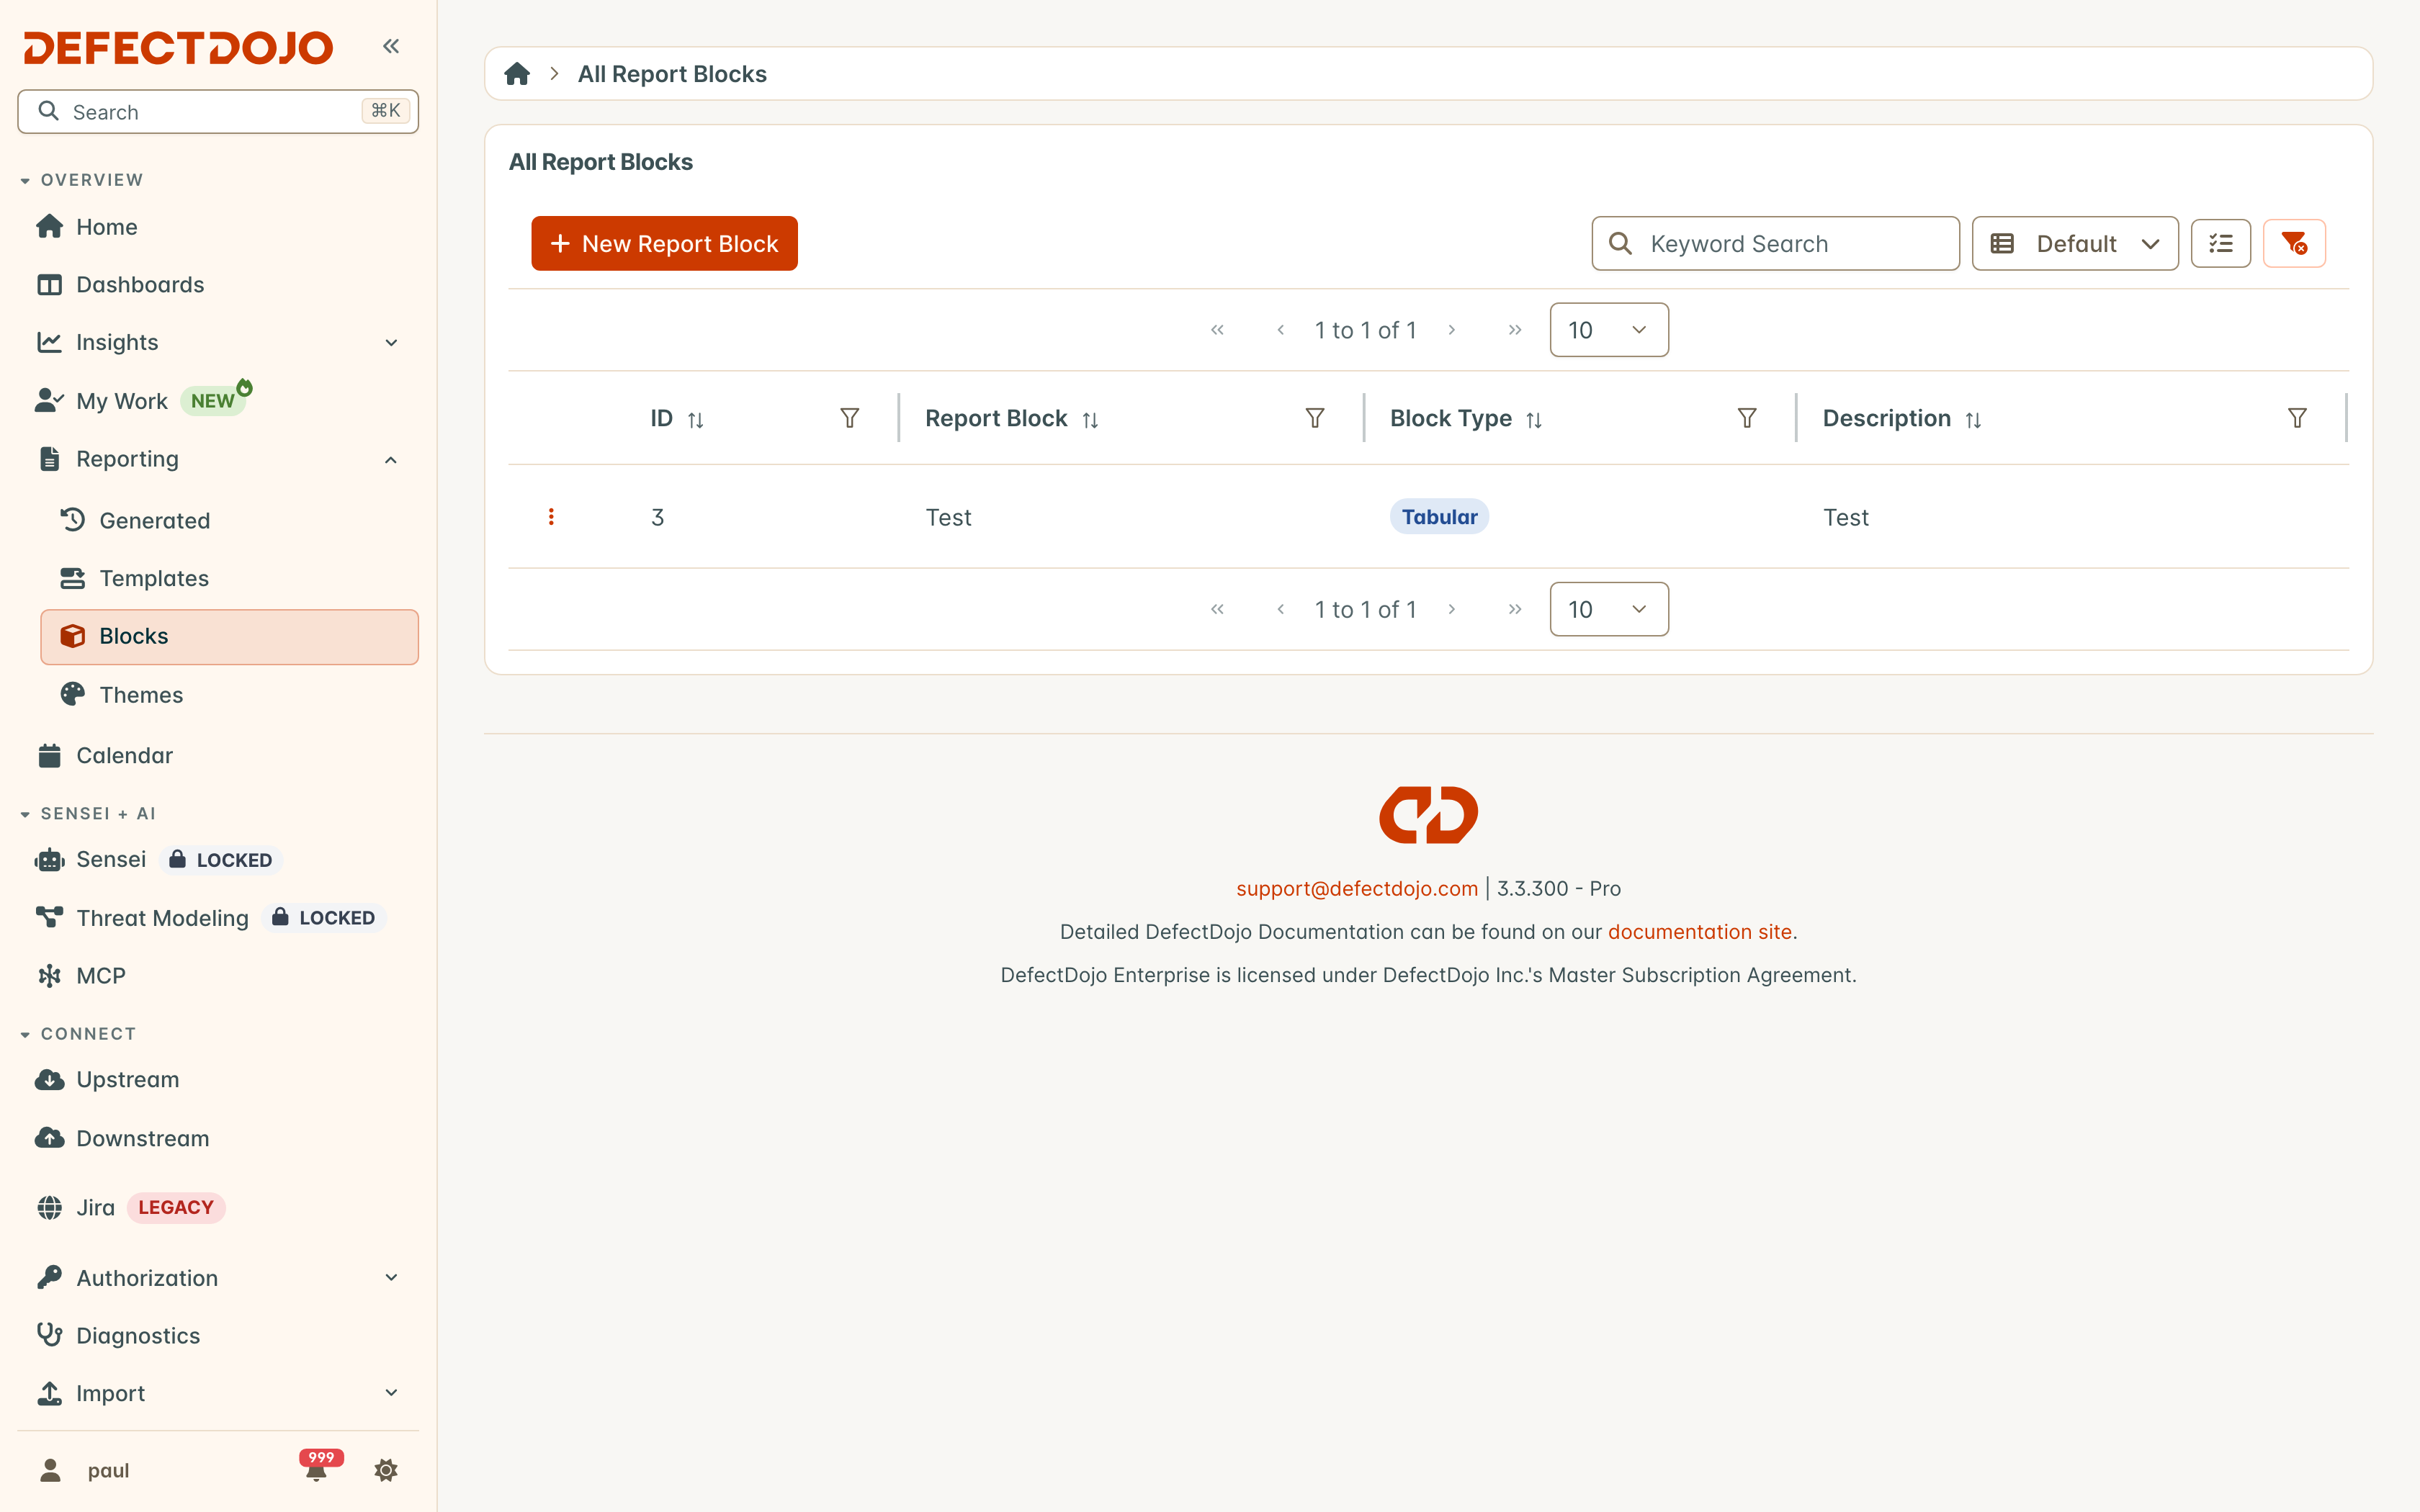Open notifications bell with 999 badge
Screen dimensions: 2420x1512
(x=318, y=1467)
